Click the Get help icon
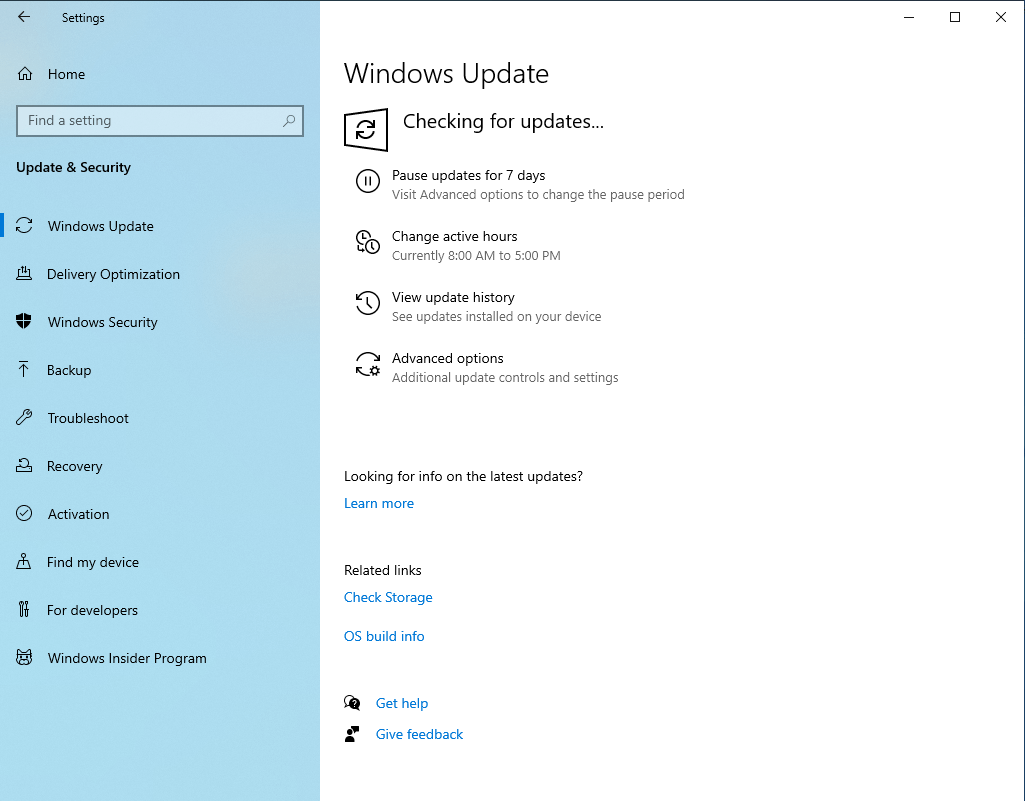Image resolution: width=1025 pixels, height=801 pixels. tap(352, 703)
